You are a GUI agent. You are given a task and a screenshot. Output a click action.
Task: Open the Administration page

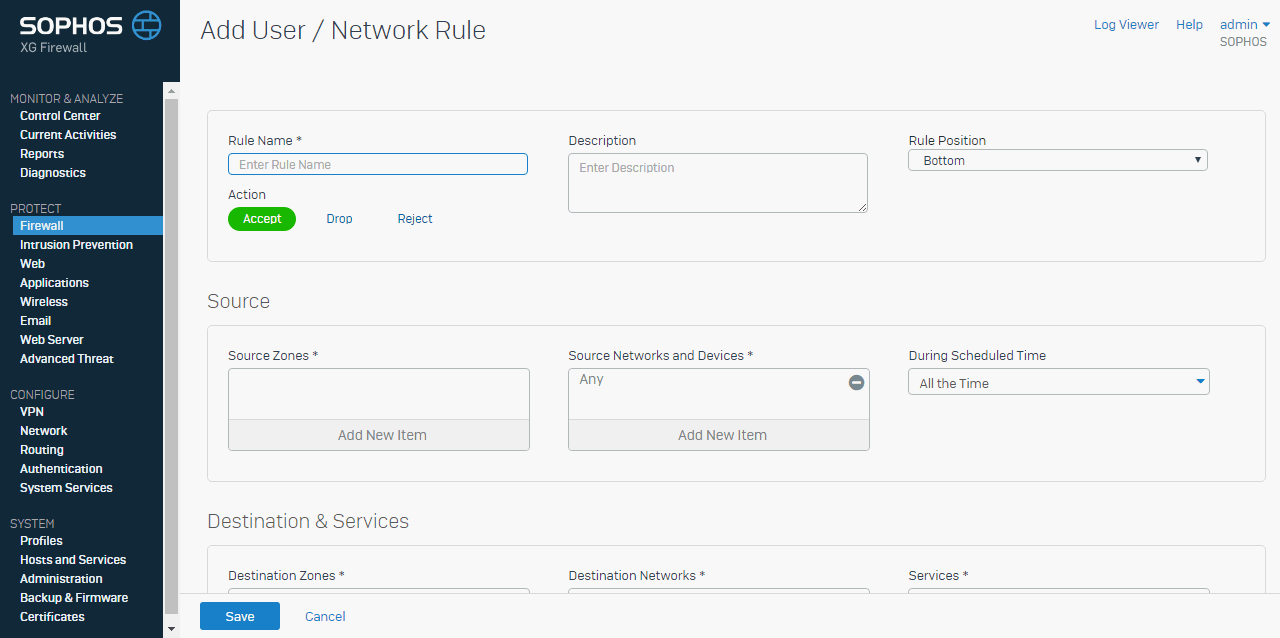tap(61, 579)
